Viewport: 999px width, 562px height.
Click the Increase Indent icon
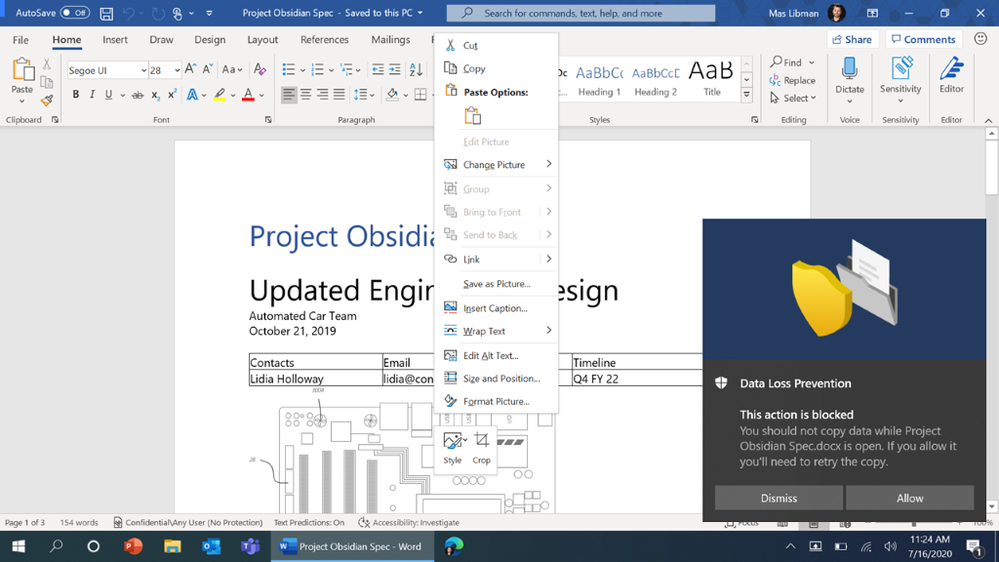395,69
